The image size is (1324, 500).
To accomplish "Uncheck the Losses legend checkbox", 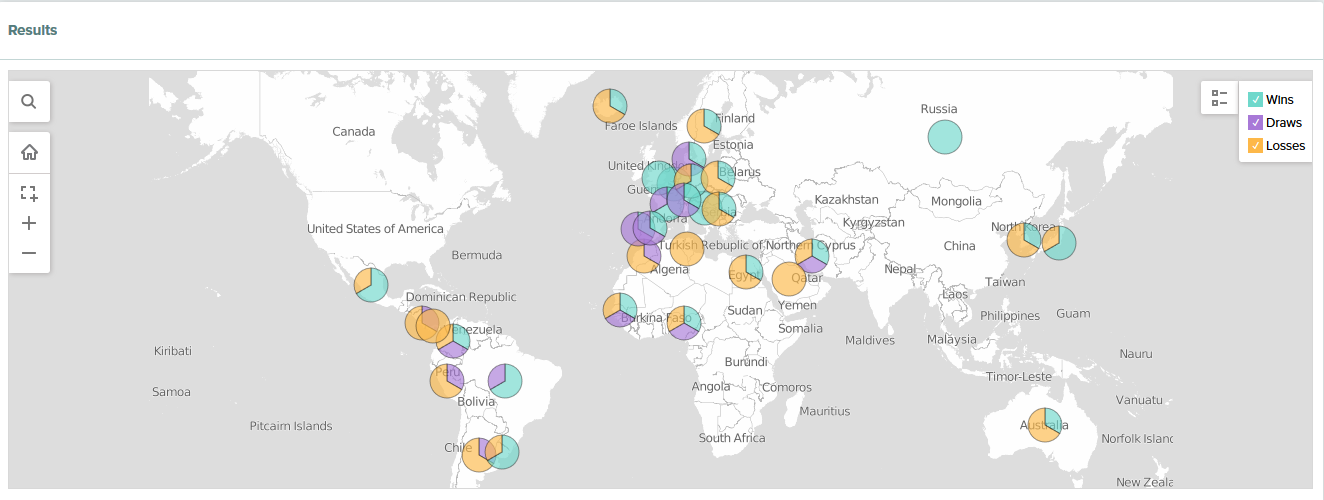I will coord(1255,146).
